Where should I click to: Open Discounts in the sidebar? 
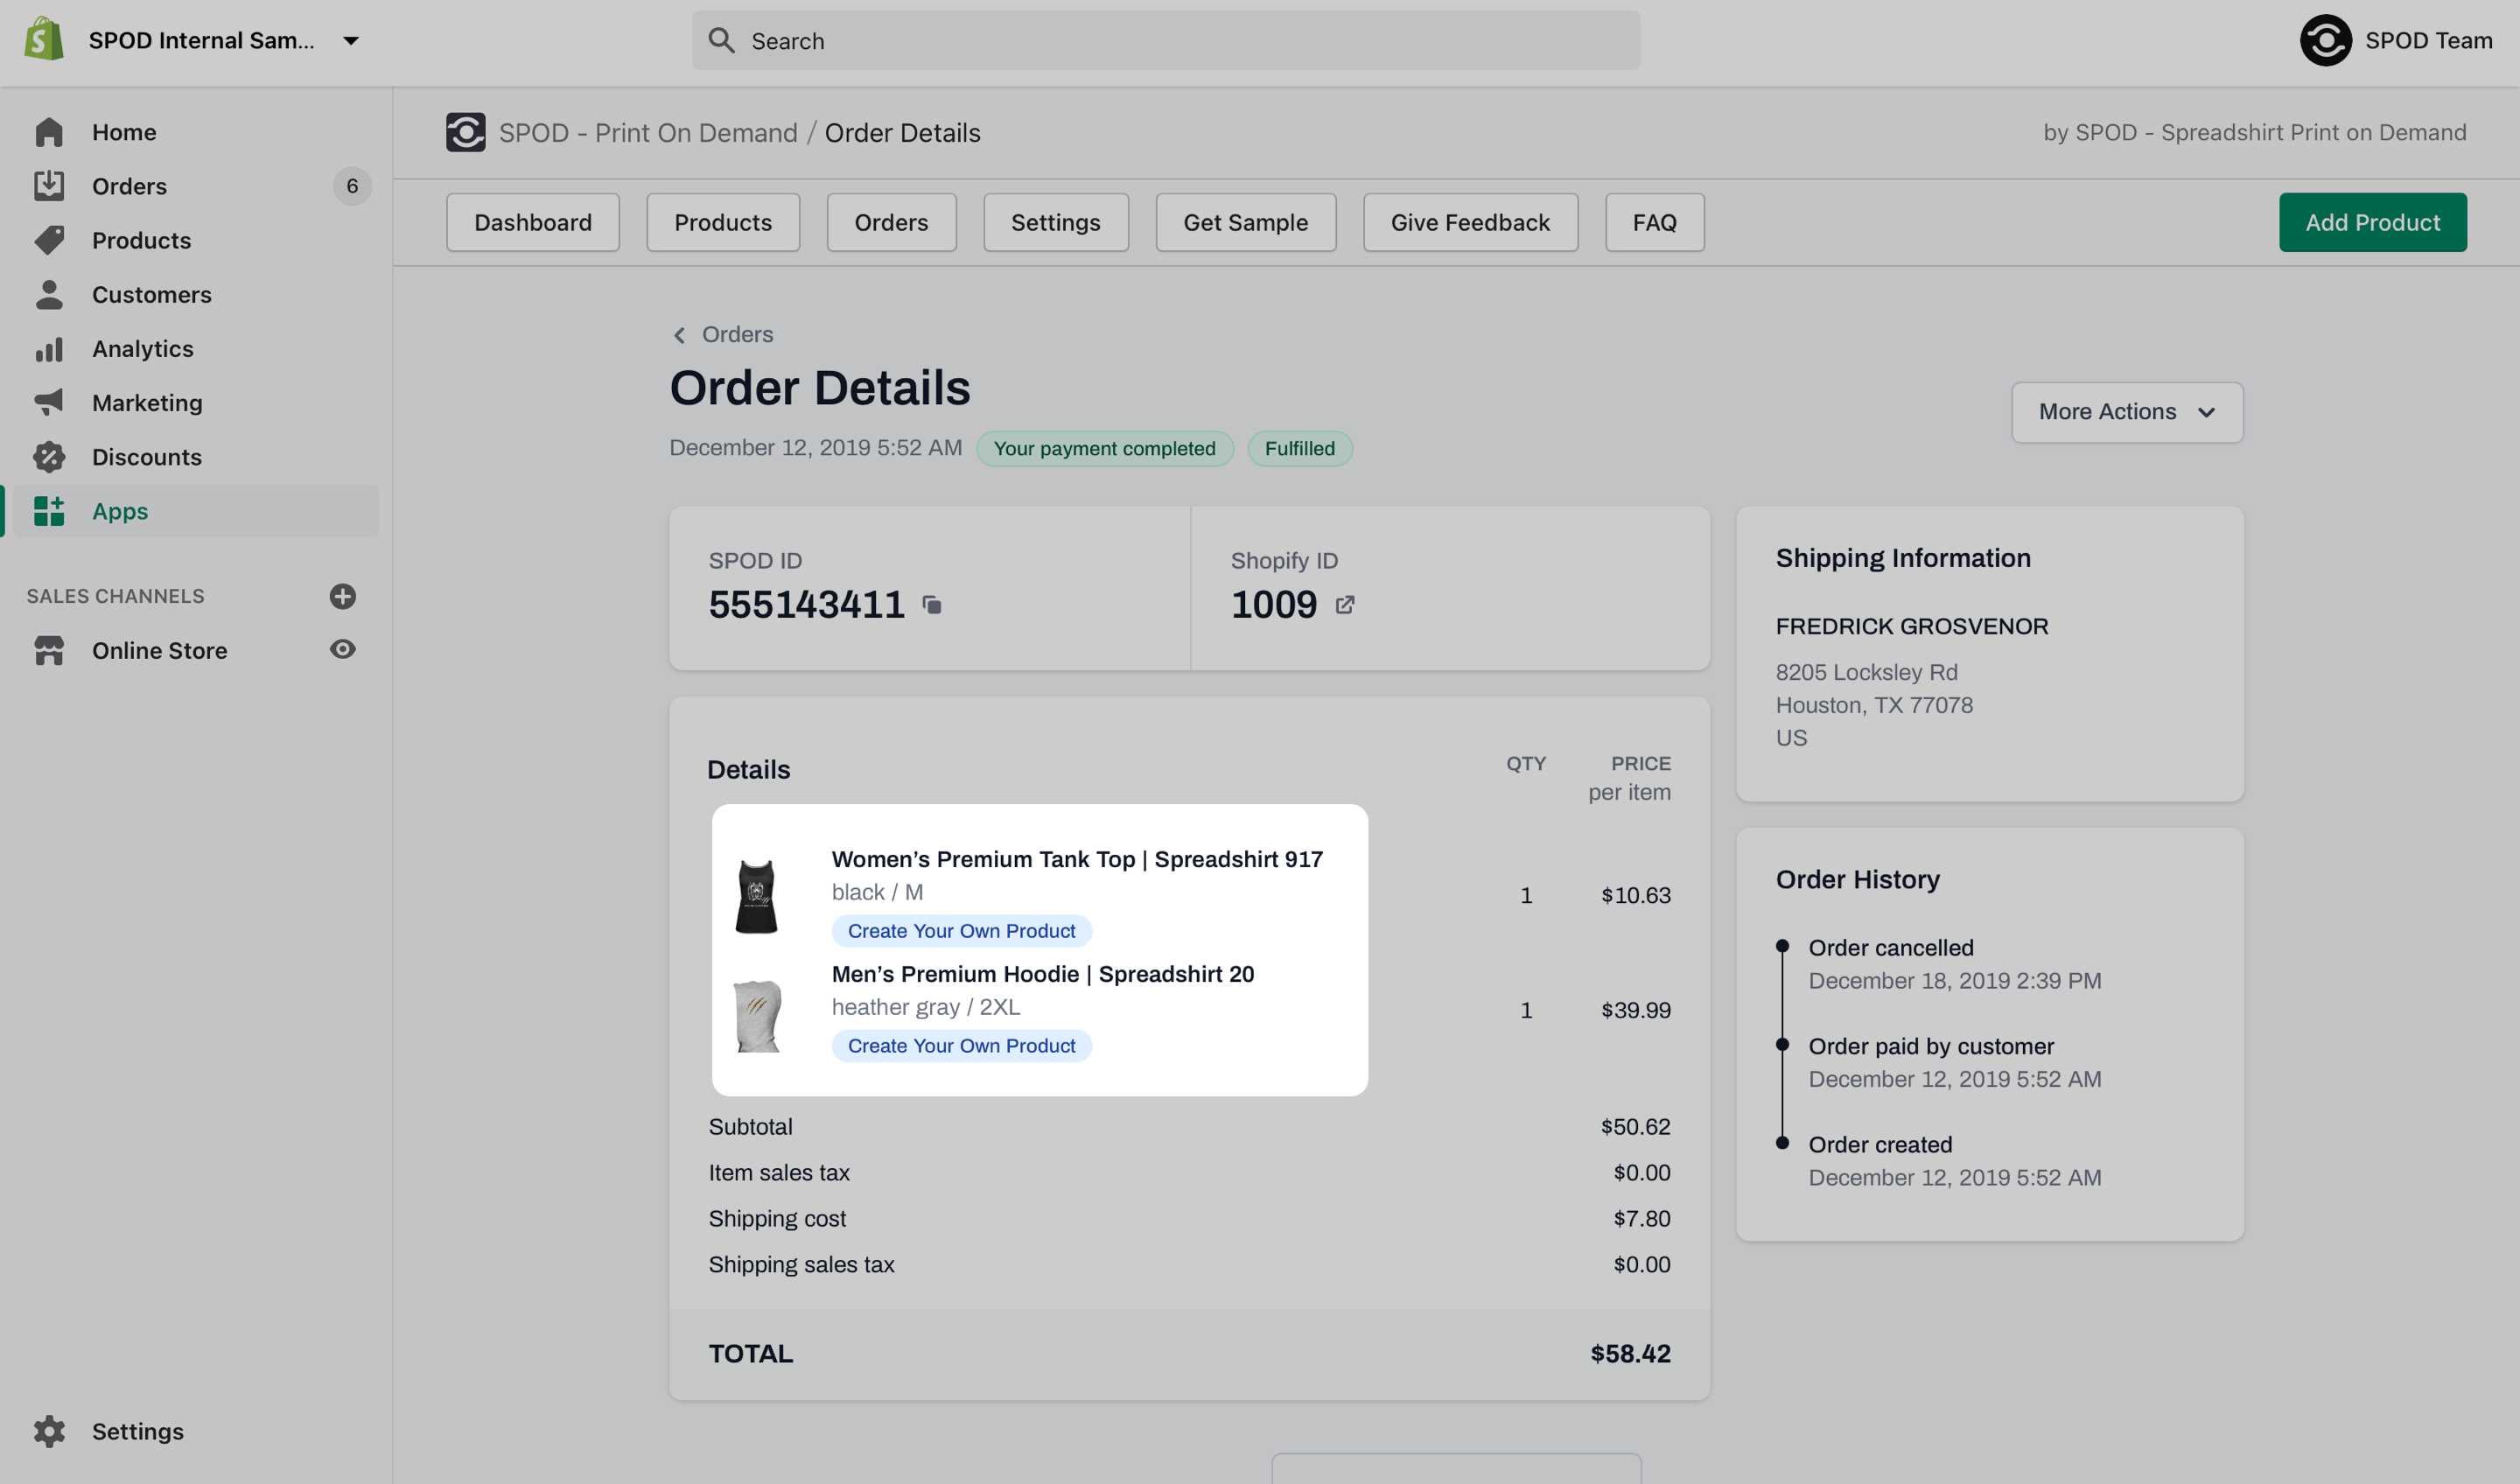click(147, 456)
